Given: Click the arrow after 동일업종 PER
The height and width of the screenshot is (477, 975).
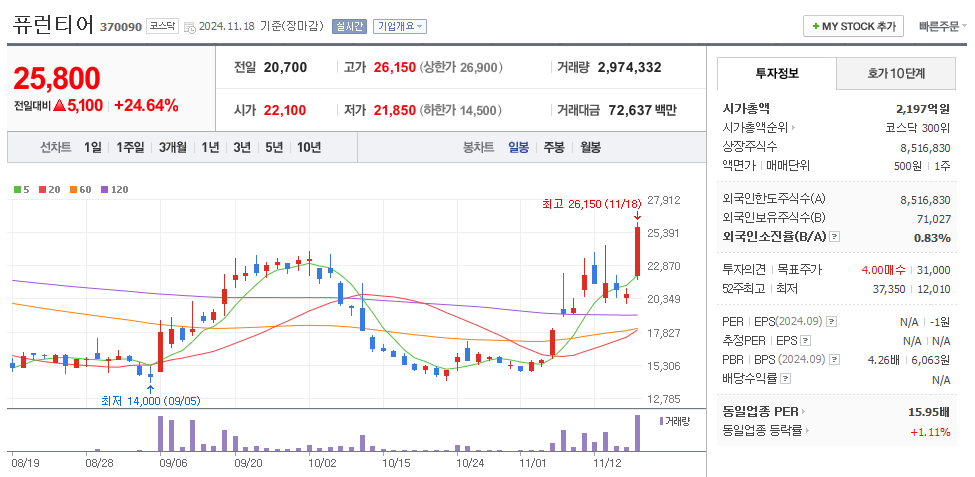Looking at the screenshot, I should point(803,412).
